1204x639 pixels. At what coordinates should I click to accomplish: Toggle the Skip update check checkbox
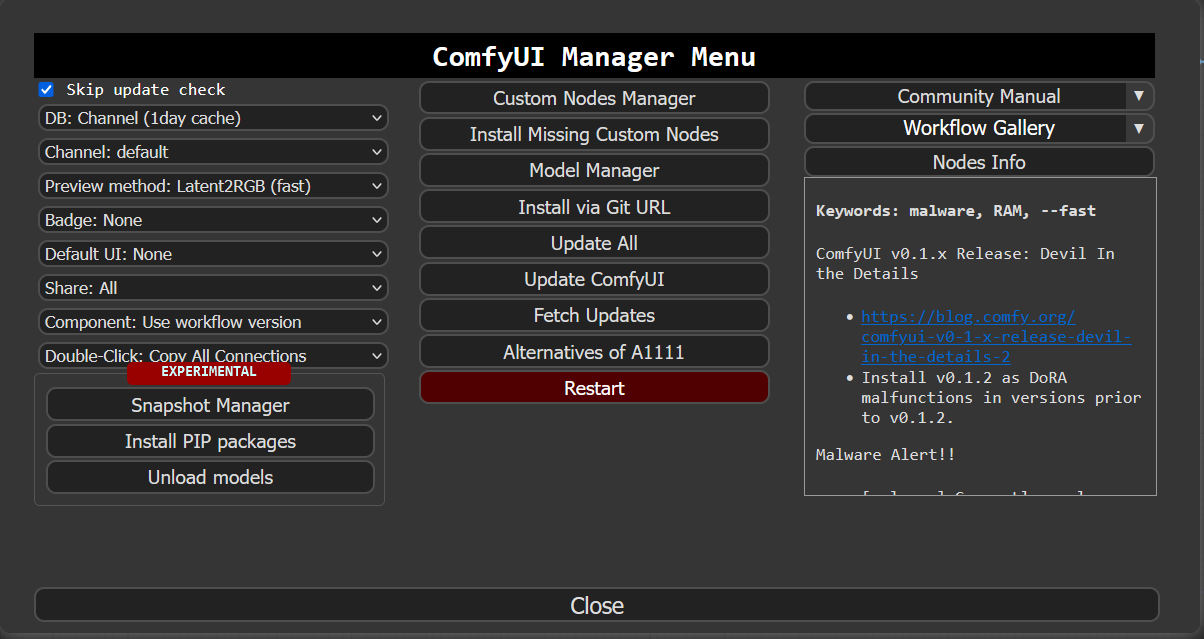pos(46,89)
